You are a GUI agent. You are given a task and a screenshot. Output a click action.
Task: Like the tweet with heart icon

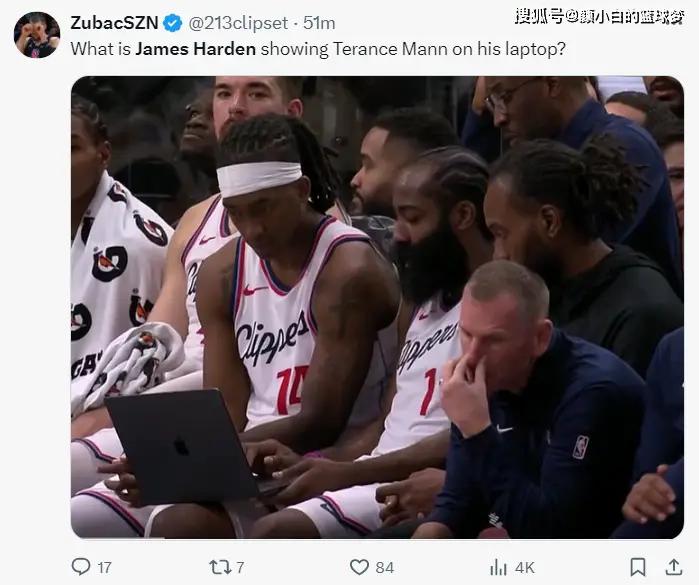point(359,567)
